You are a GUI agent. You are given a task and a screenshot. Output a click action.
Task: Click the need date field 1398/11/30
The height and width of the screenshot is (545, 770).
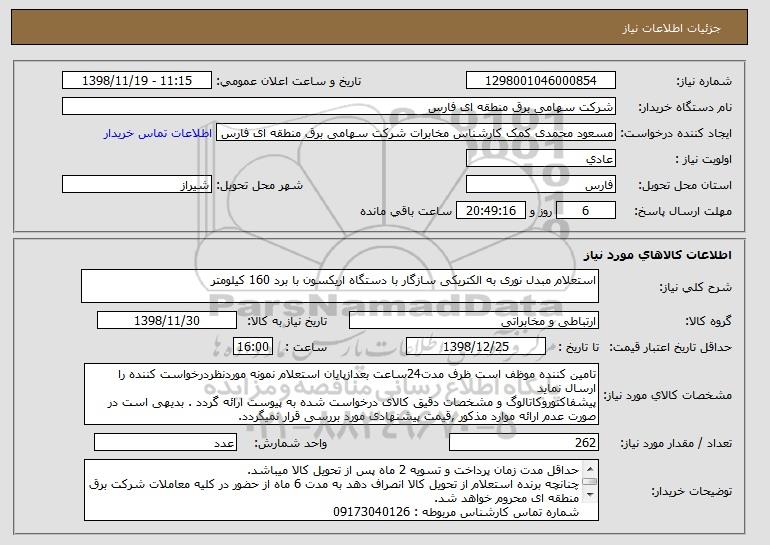[x=167, y=321]
